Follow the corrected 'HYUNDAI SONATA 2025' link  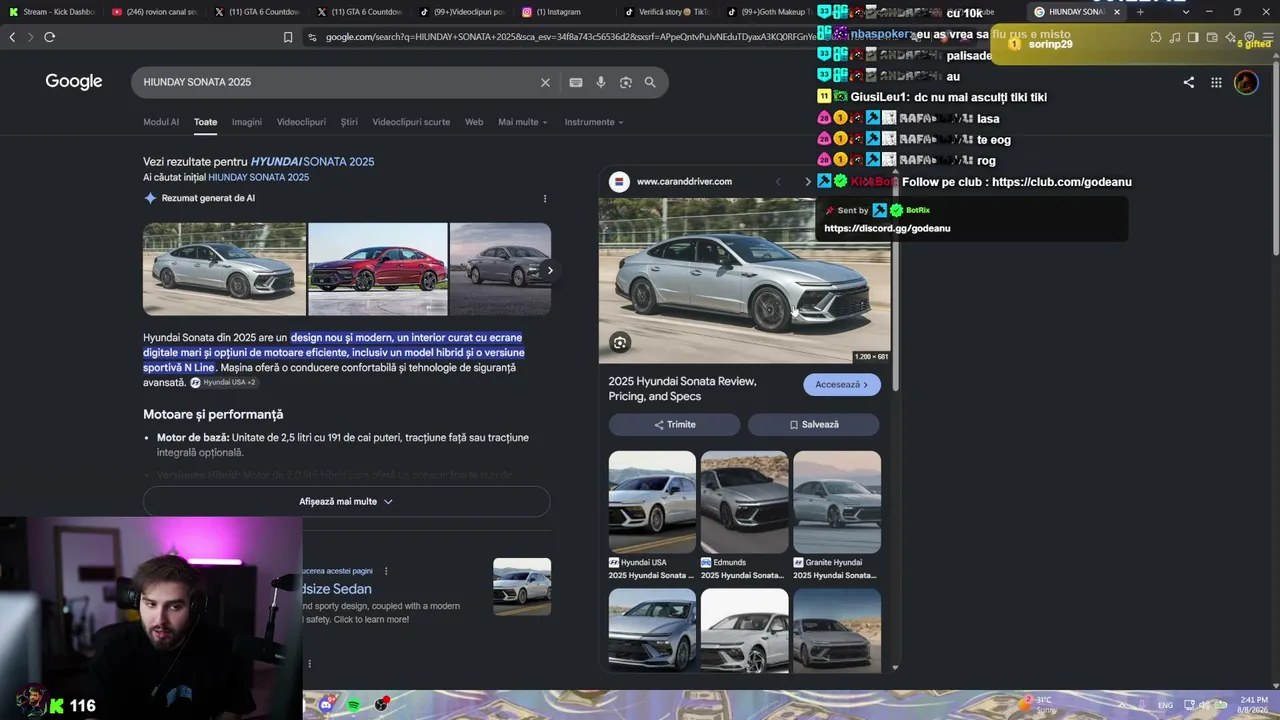(x=312, y=161)
